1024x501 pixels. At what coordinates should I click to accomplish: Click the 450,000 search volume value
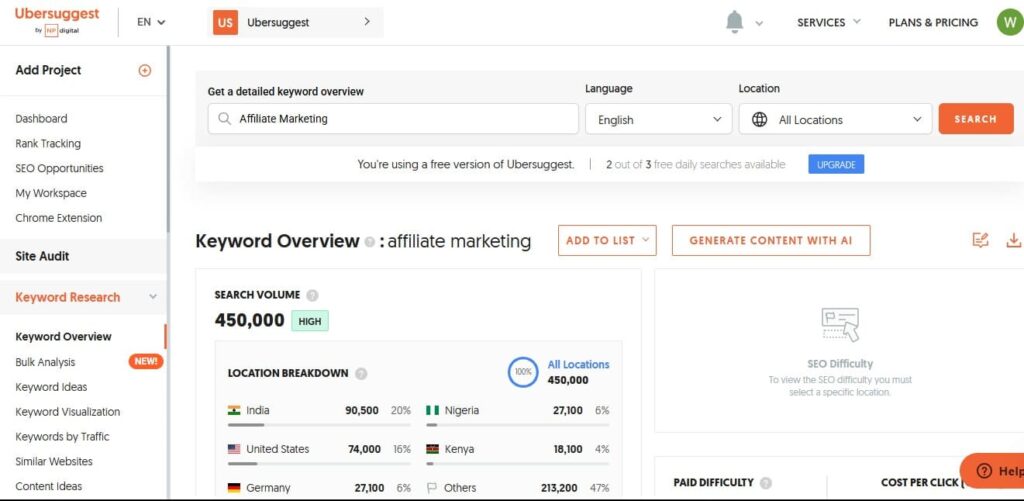[249, 320]
